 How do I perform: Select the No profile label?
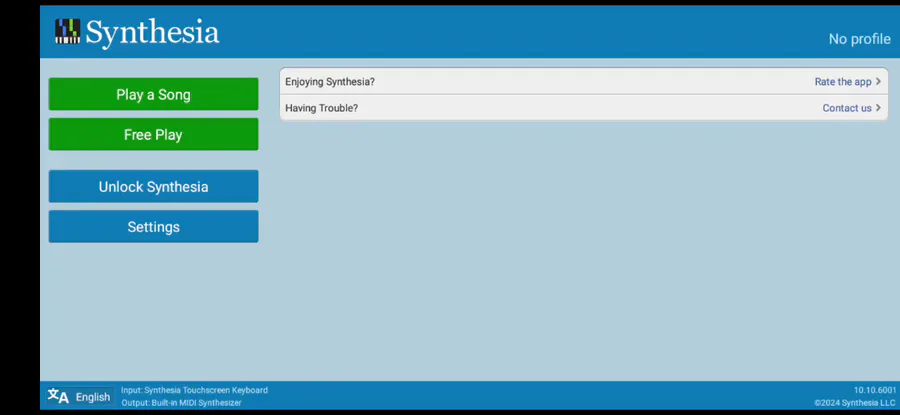point(859,39)
